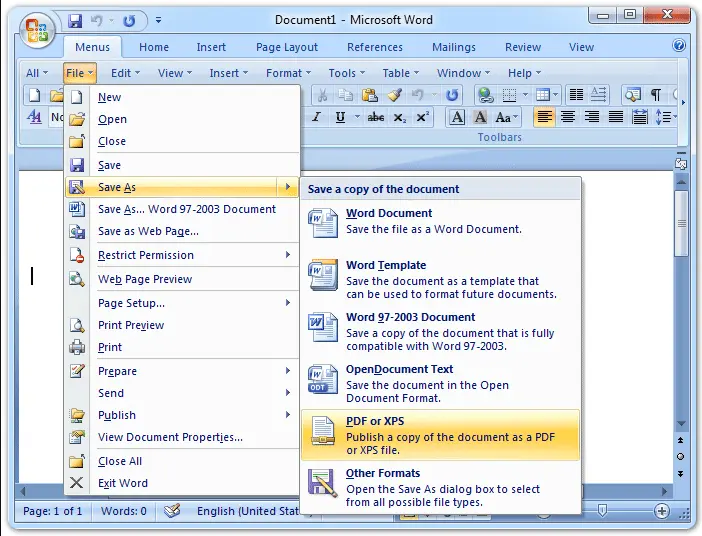Expand the Page Setup submenu
The image size is (702, 536).
pos(182,303)
